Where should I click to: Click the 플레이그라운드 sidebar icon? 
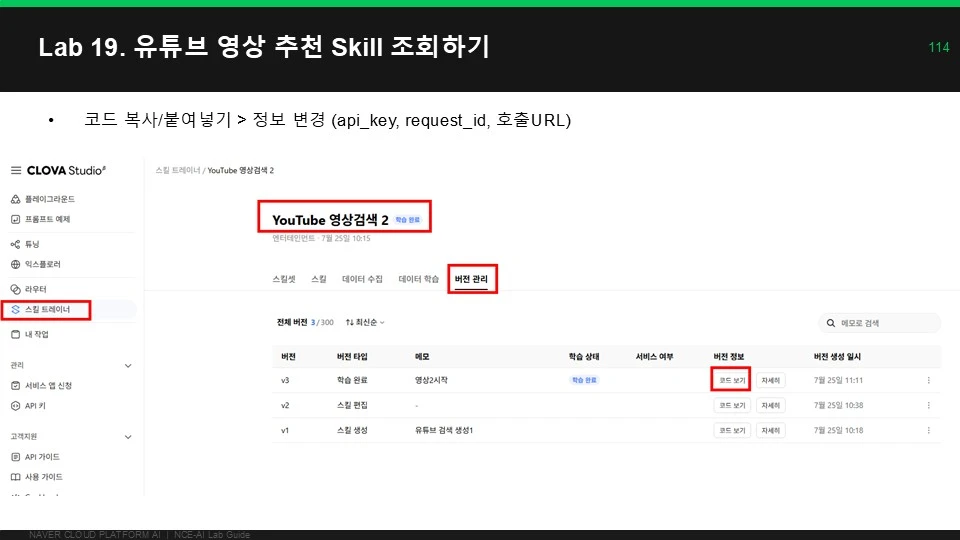(16, 199)
